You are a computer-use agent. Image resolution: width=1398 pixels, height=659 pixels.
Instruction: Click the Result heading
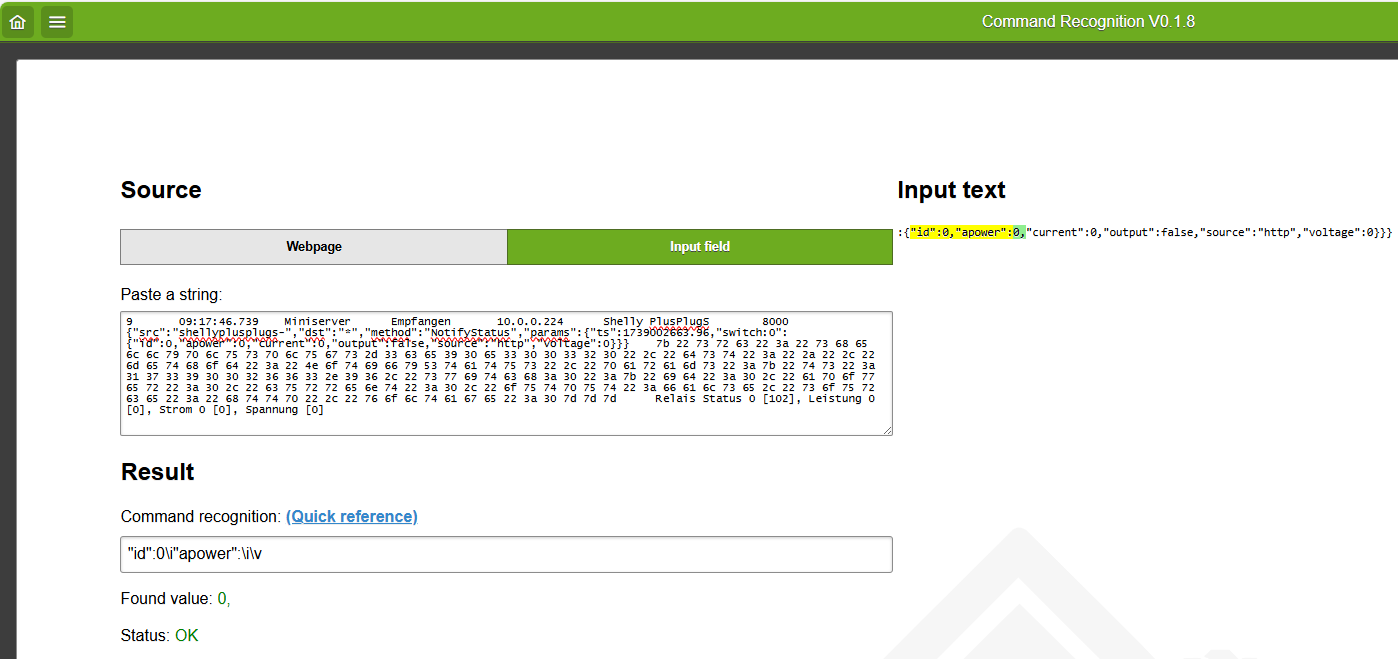158,472
